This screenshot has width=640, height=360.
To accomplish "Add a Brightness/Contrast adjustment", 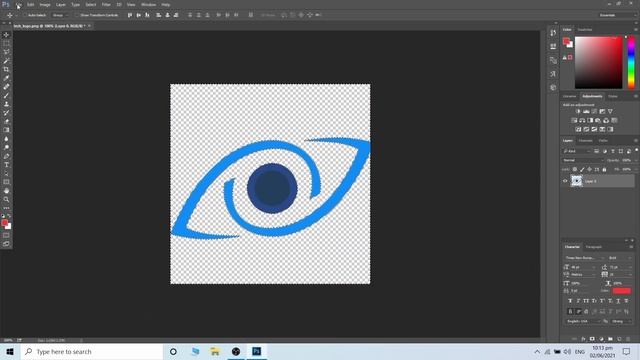I will click(x=578, y=111).
